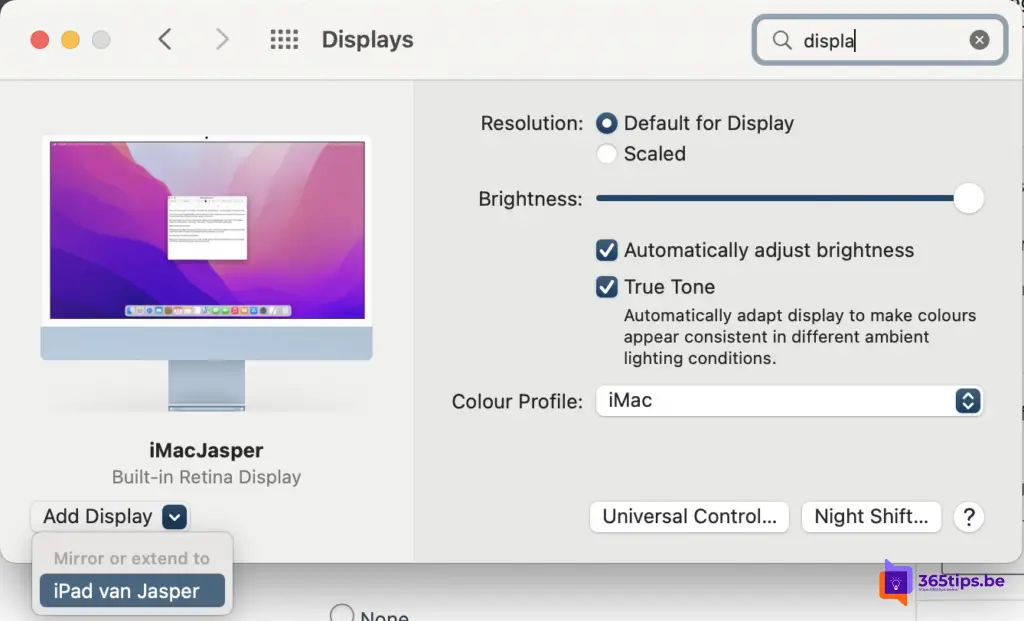Go back with the left chevron
The width and height of the screenshot is (1024, 621).
click(165, 39)
